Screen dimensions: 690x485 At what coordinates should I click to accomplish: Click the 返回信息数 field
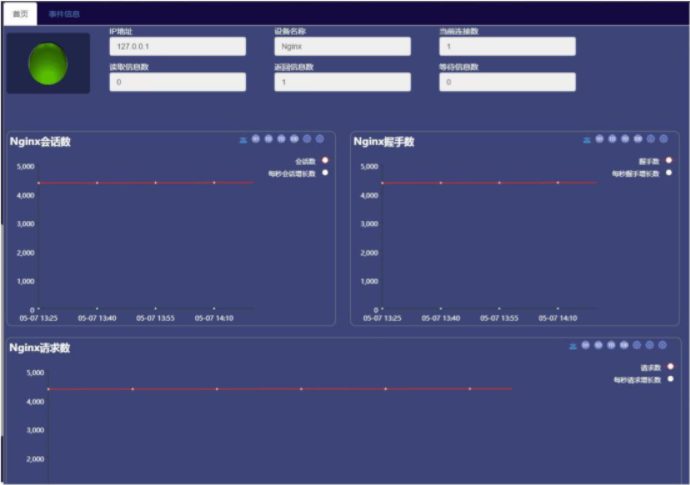342,82
